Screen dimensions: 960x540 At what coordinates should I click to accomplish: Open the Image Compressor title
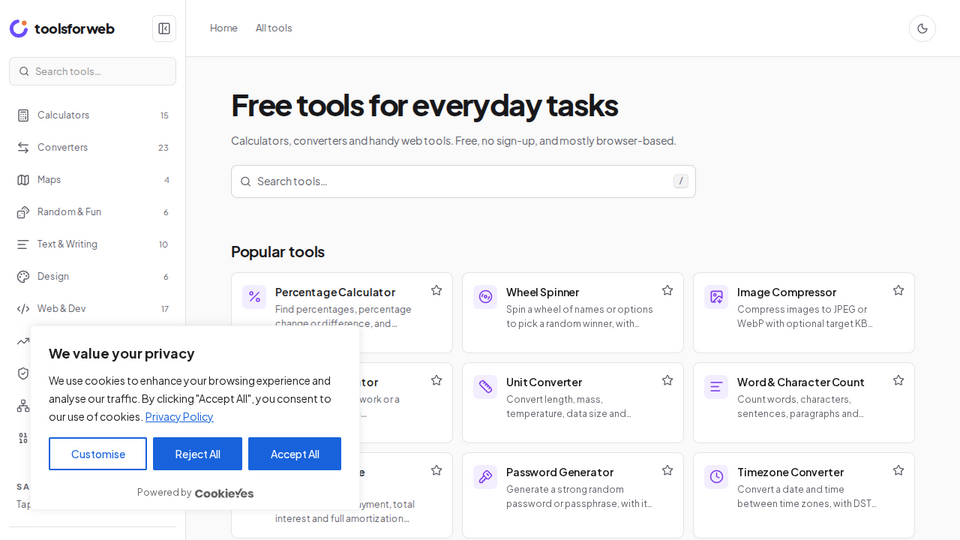pos(787,293)
